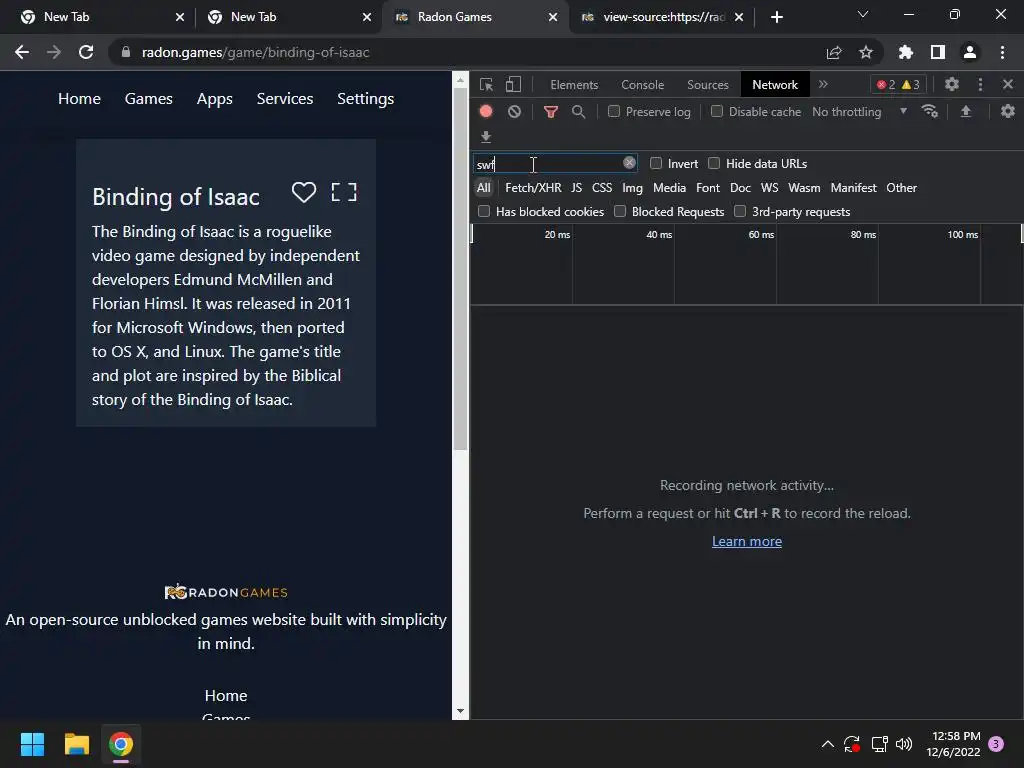Switch to the view-source browser tab

(x=662, y=17)
